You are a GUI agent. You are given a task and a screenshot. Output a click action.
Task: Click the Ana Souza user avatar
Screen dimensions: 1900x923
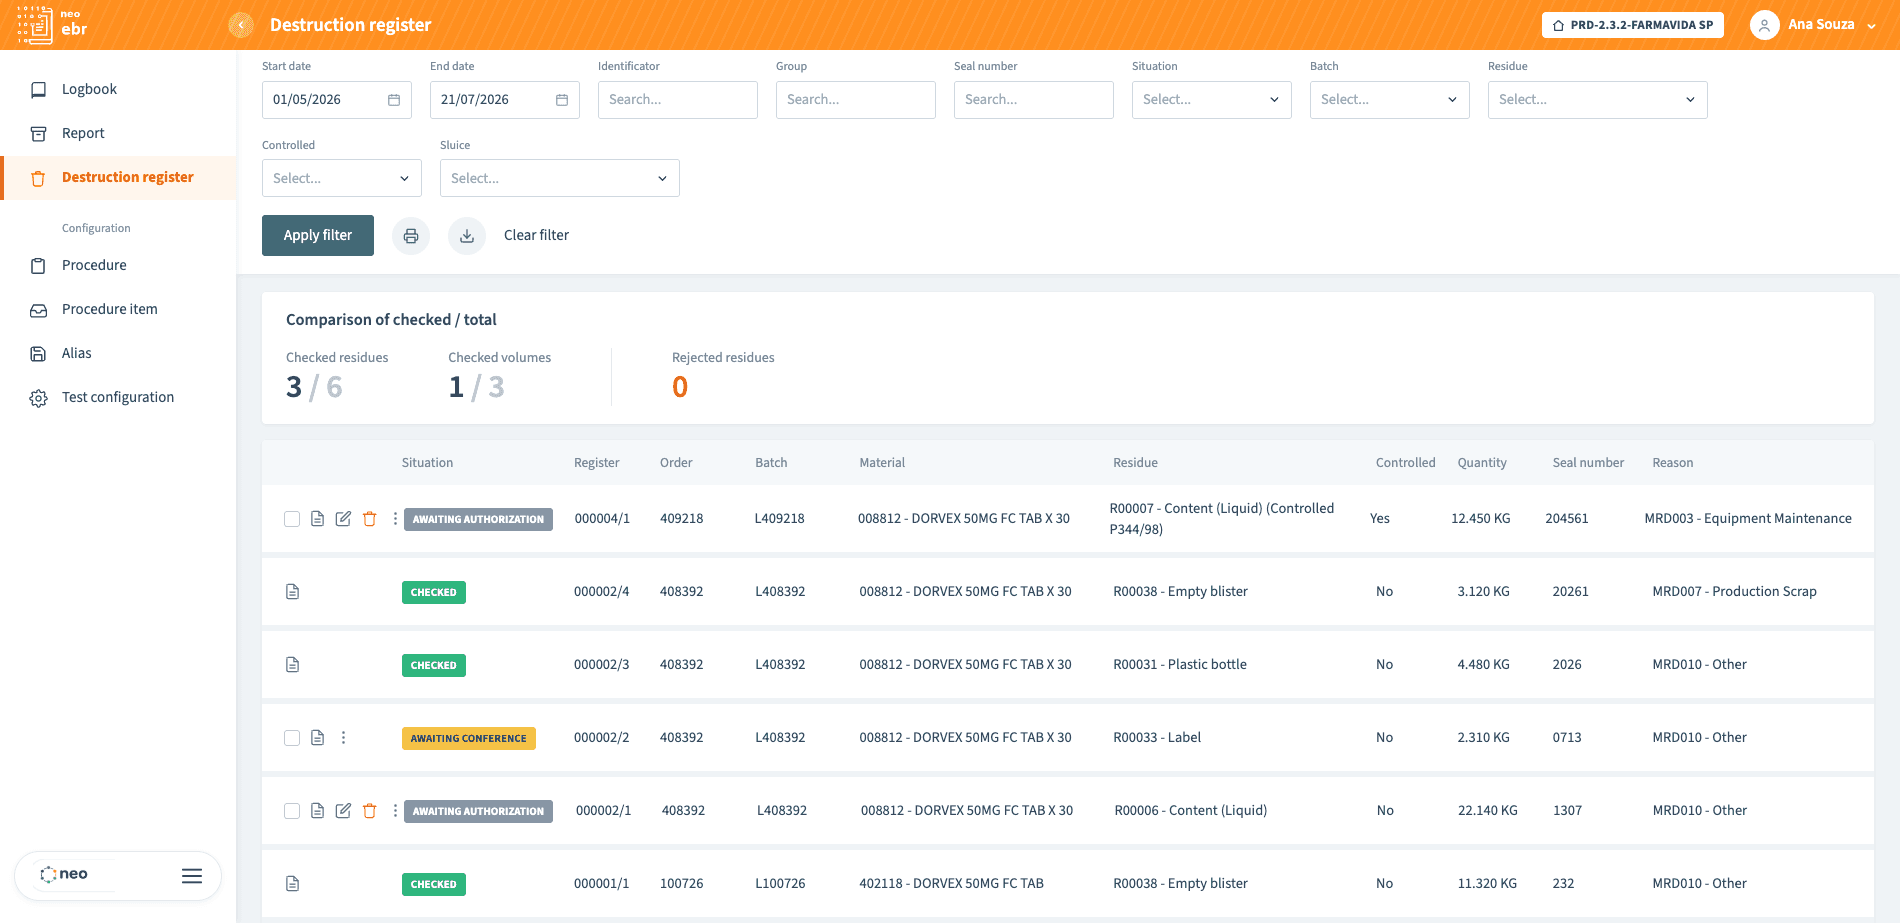click(x=1764, y=25)
